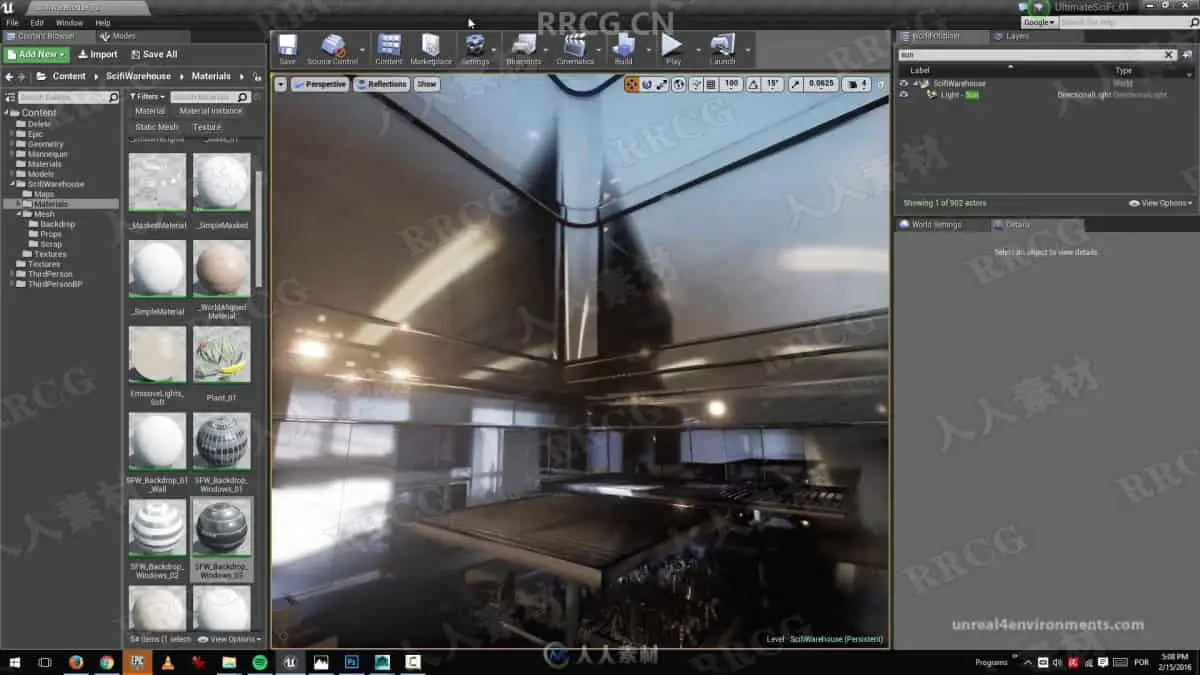Toggle visibility eye for Light - Sun actor

pyautogui.click(x=904, y=95)
